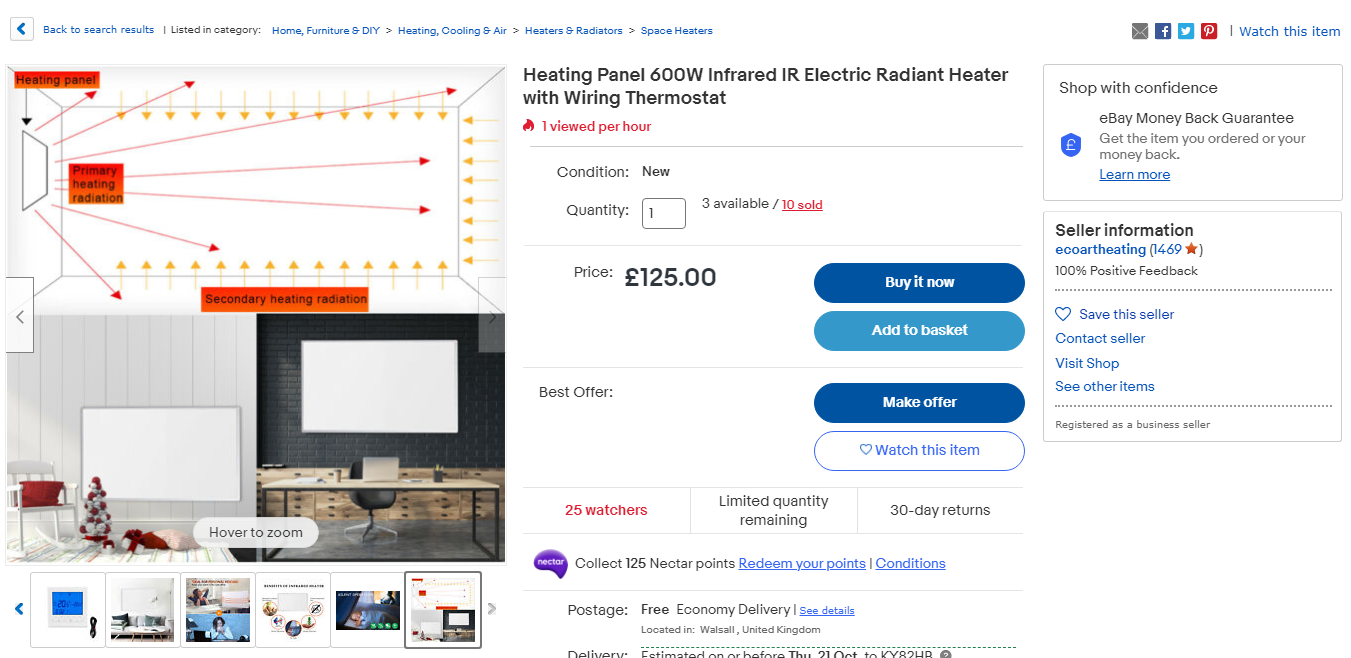
Task: Add the heater to basket
Action: pos(919,330)
